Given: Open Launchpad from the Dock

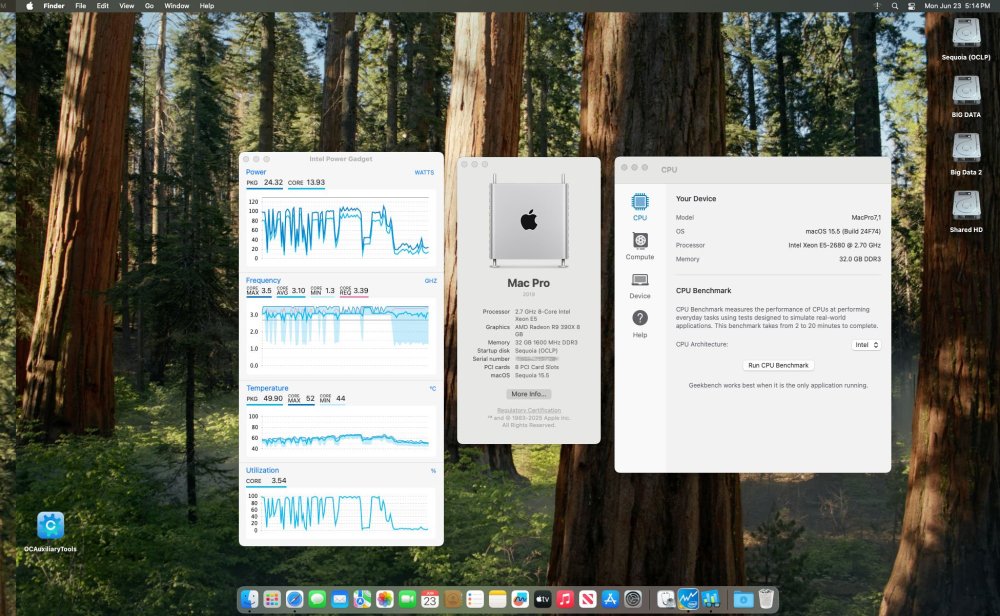Looking at the screenshot, I should (x=272, y=599).
